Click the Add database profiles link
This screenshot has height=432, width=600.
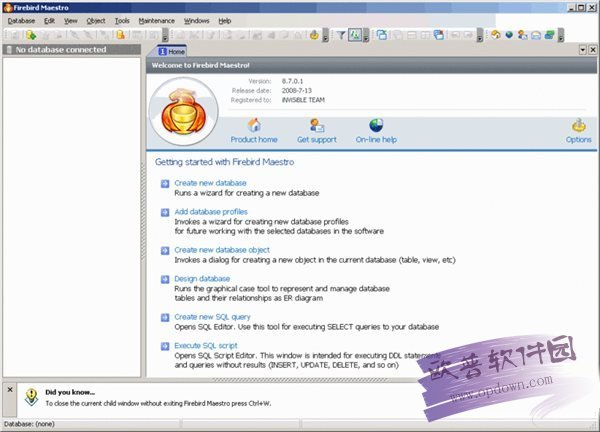point(211,212)
